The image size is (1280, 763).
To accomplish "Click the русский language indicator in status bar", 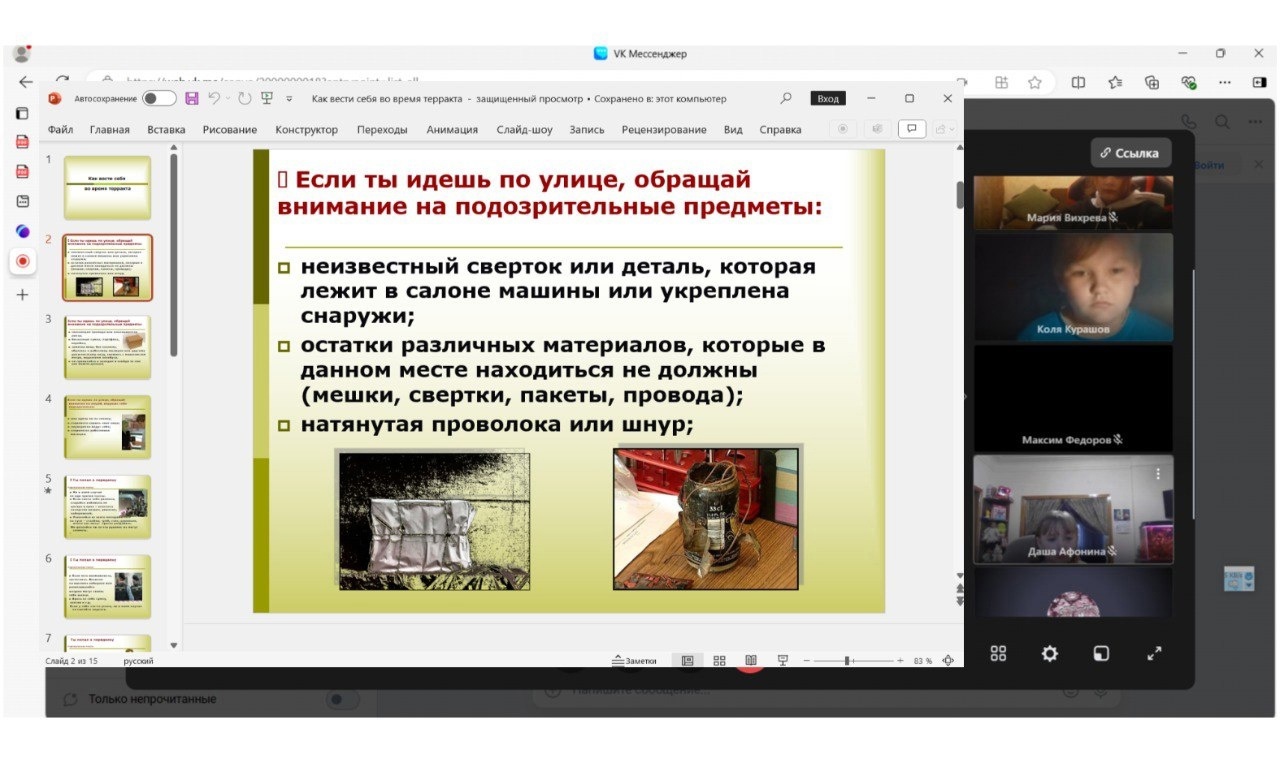I will pyautogui.click(x=139, y=661).
